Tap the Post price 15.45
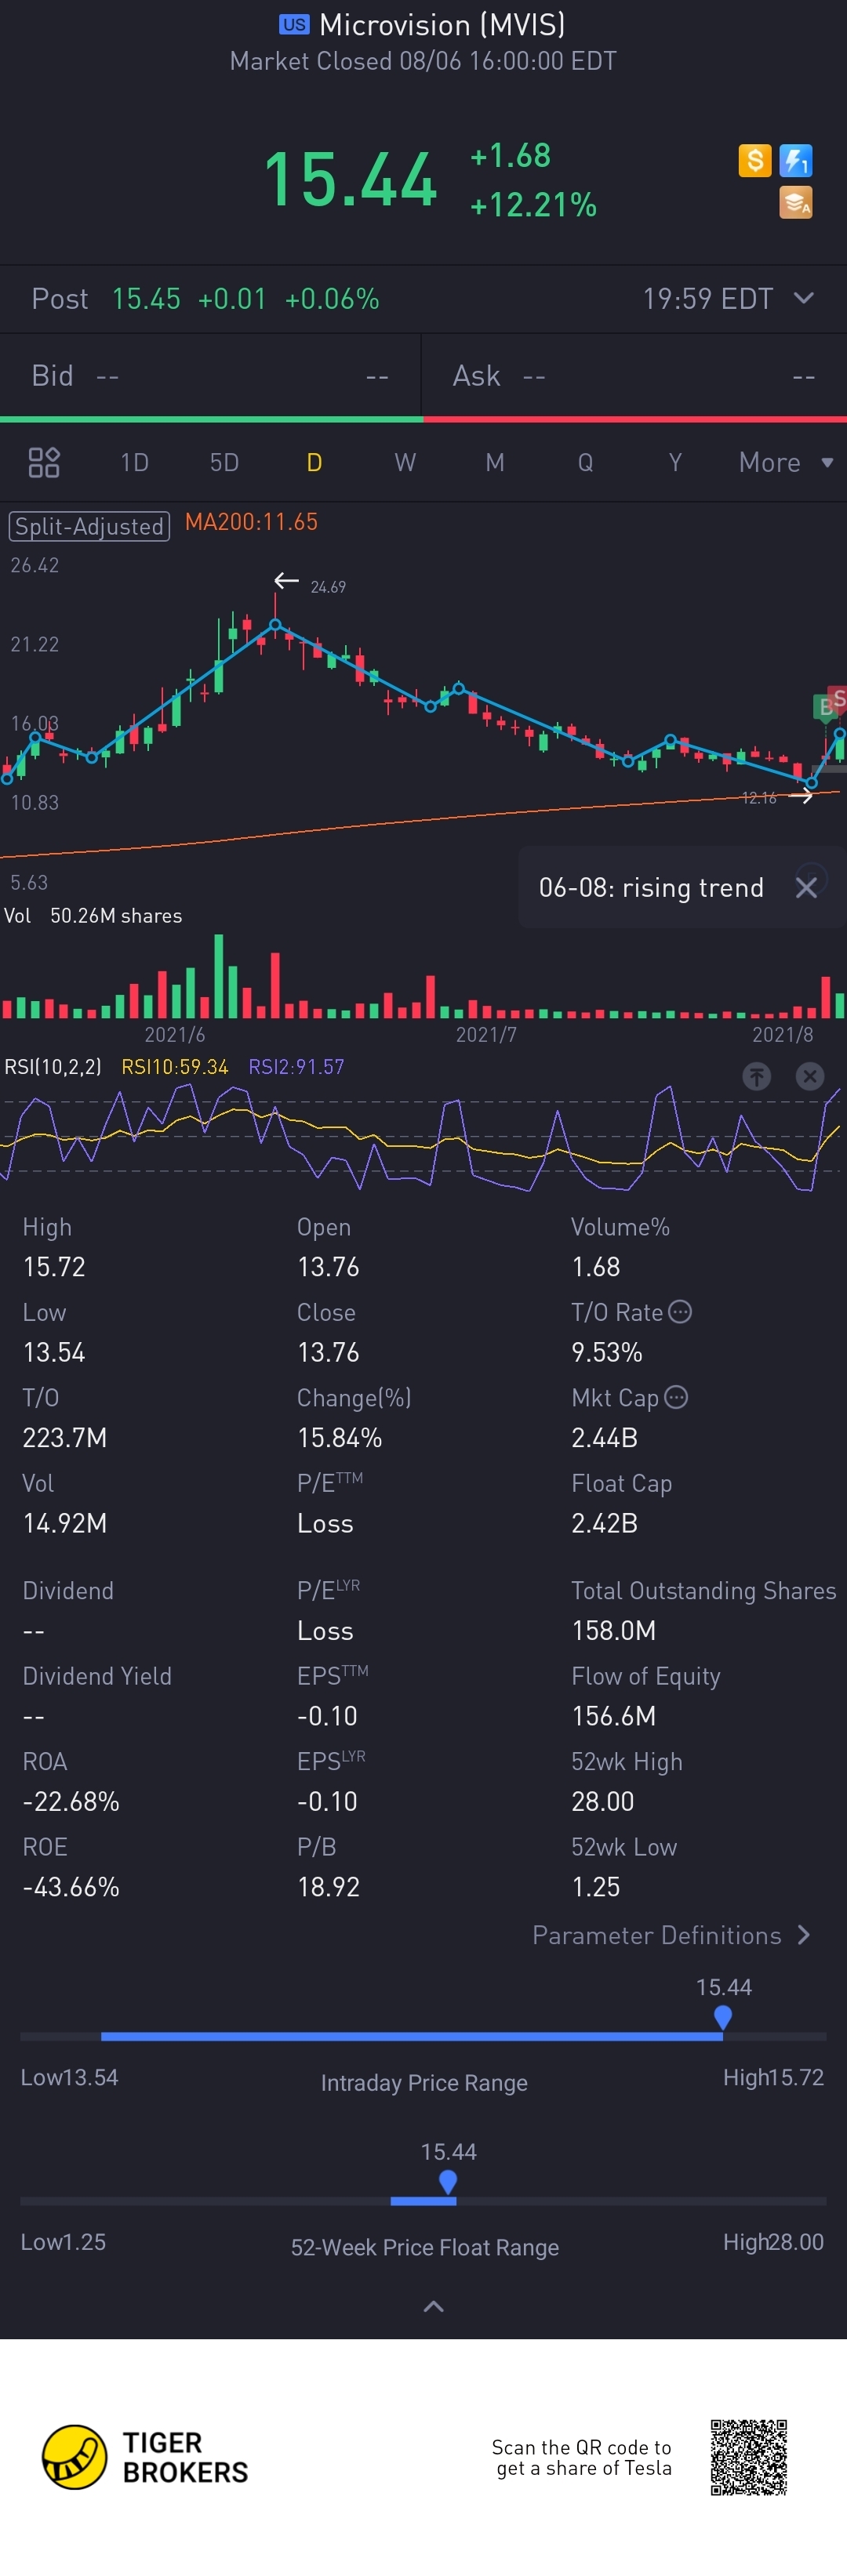 point(146,299)
